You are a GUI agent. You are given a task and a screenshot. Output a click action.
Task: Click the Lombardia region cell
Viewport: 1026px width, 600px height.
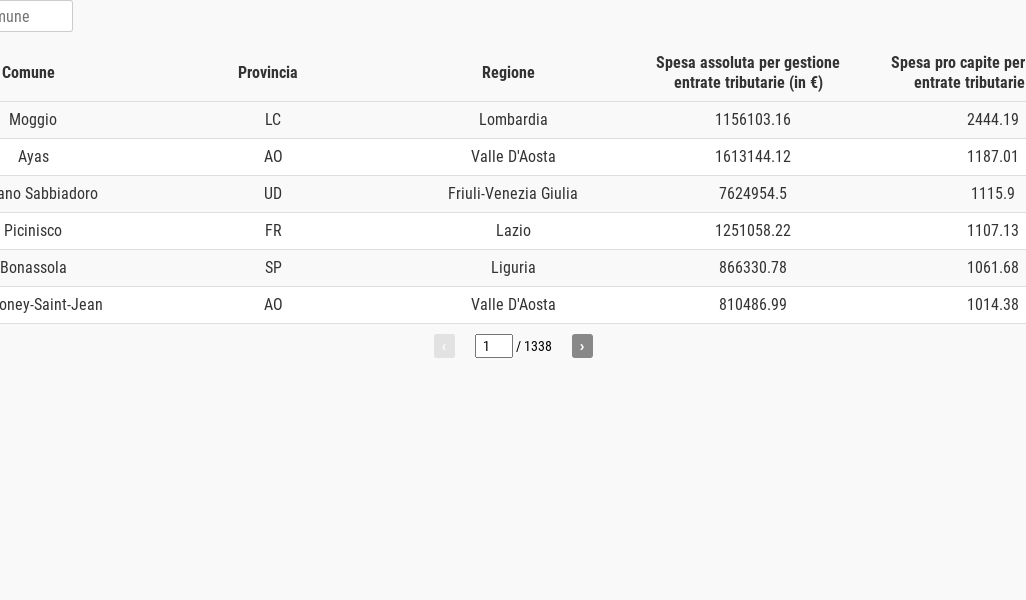pyautogui.click(x=512, y=119)
